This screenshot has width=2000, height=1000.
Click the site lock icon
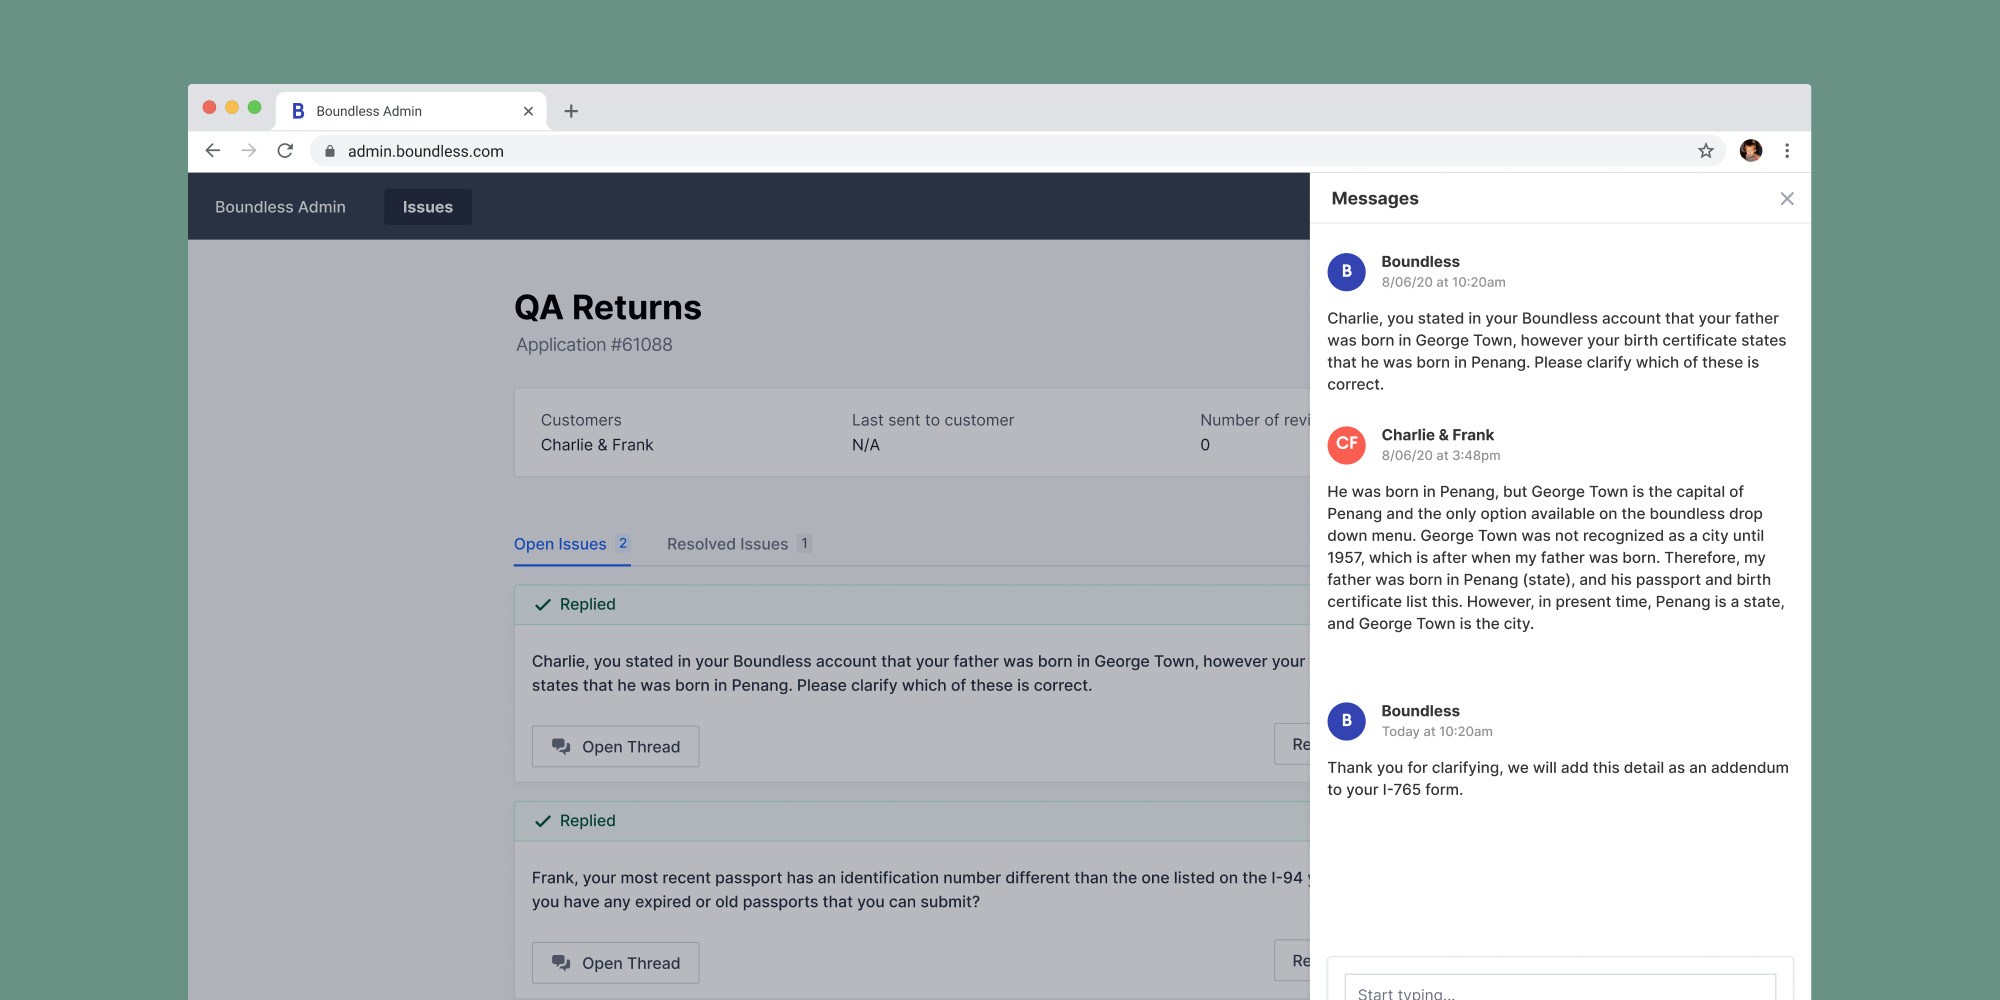pos(330,151)
